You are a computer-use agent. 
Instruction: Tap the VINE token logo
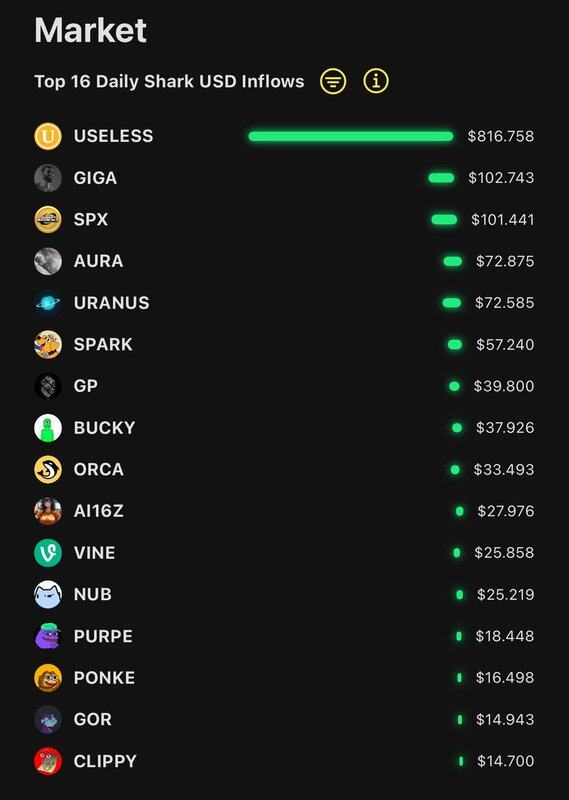click(x=48, y=553)
